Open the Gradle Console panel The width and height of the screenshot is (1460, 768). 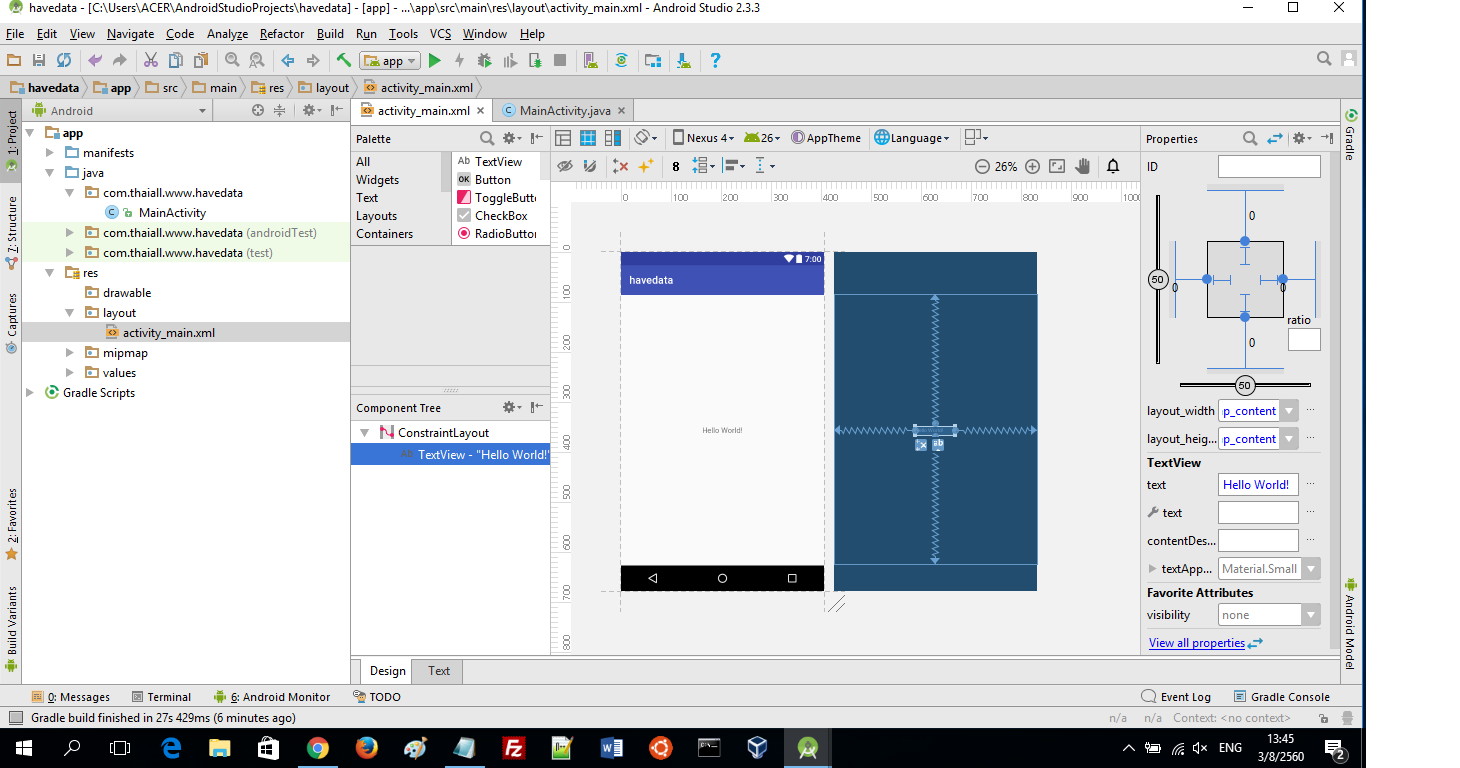[x=1282, y=697]
